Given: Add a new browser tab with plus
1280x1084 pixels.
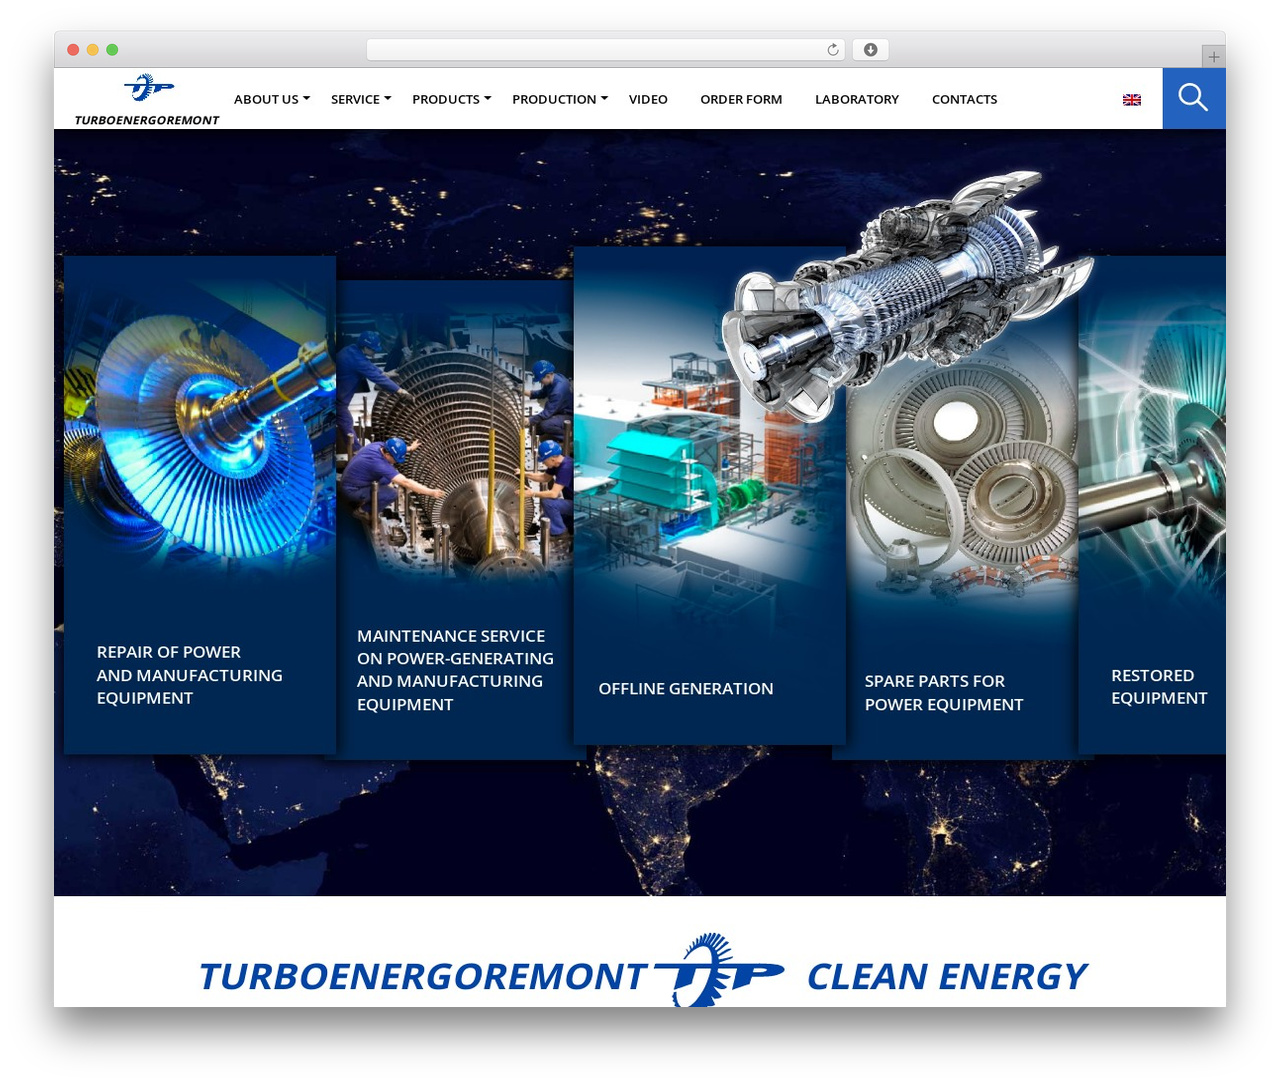Looking at the screenshot, I should click(x=1213, y=57).
